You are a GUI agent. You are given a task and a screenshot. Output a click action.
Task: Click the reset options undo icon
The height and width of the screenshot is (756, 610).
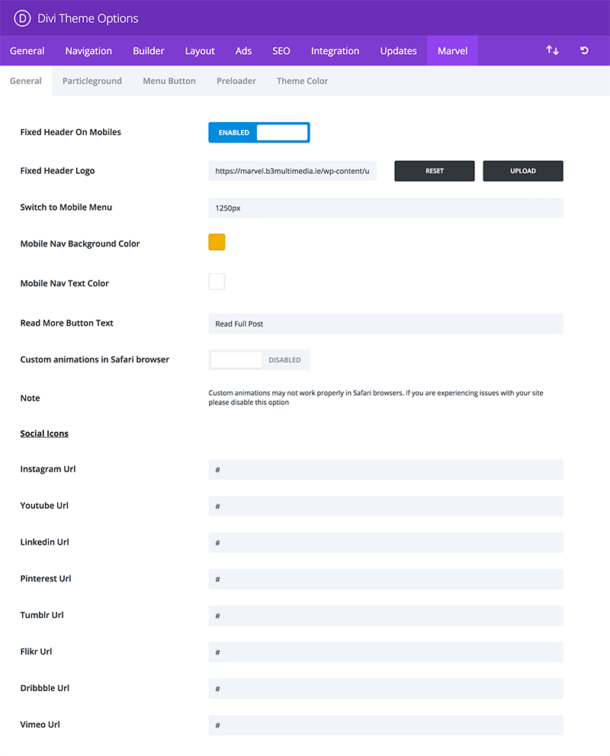click(585, 51)
